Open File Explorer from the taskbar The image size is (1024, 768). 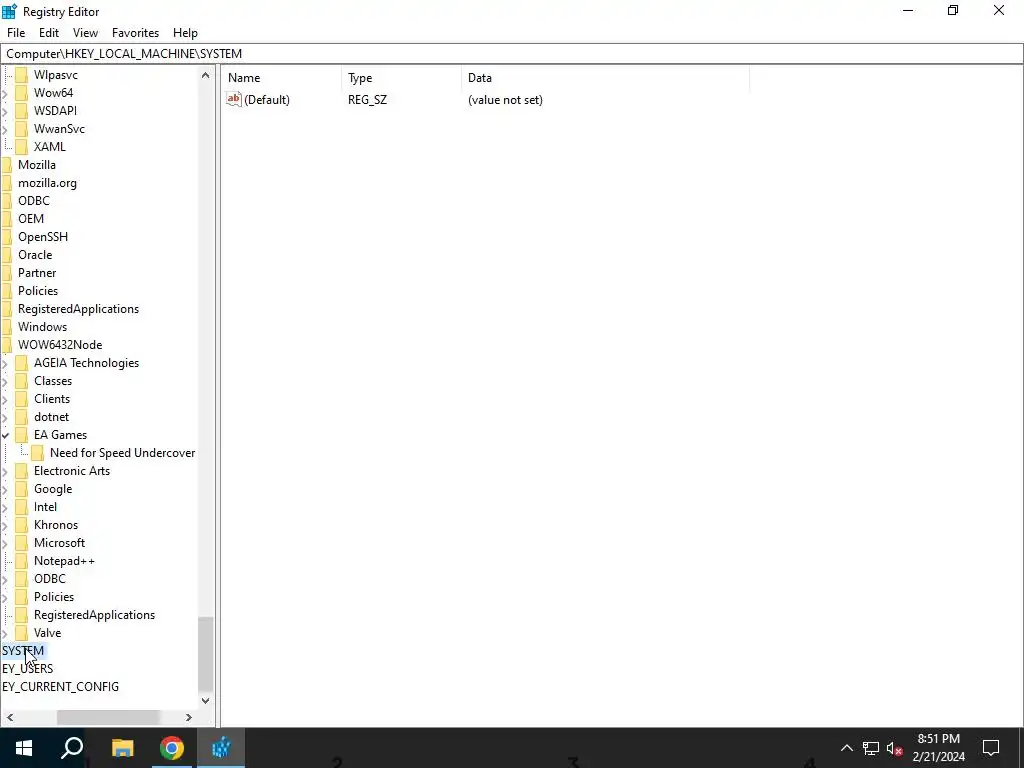[x=122, y=748]
